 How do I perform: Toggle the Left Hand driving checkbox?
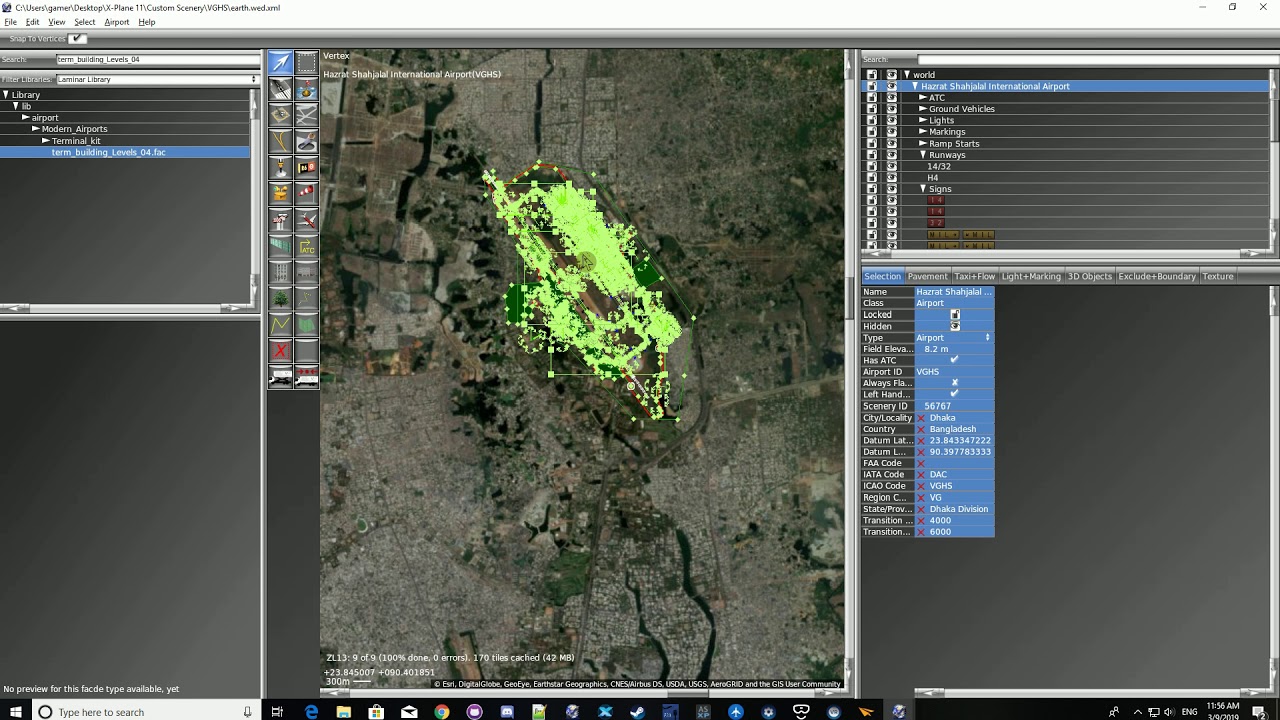click(x=955, y=394)
